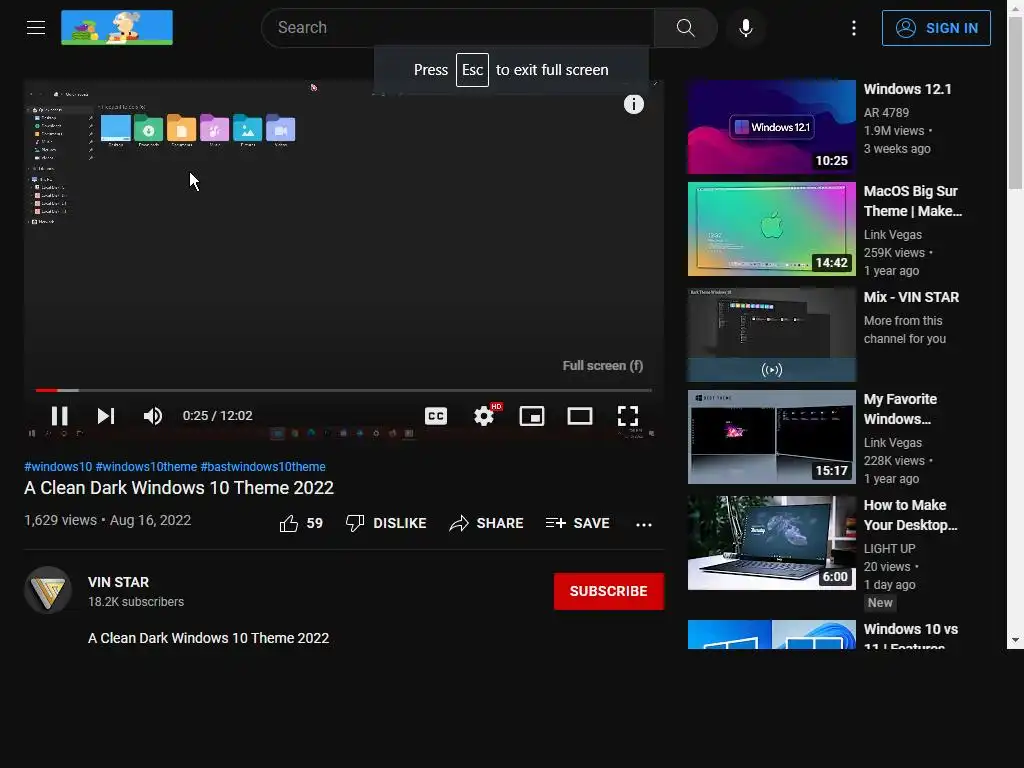
Task: Click the 18.2K subscribers text
Action: (x=136, y=601)
